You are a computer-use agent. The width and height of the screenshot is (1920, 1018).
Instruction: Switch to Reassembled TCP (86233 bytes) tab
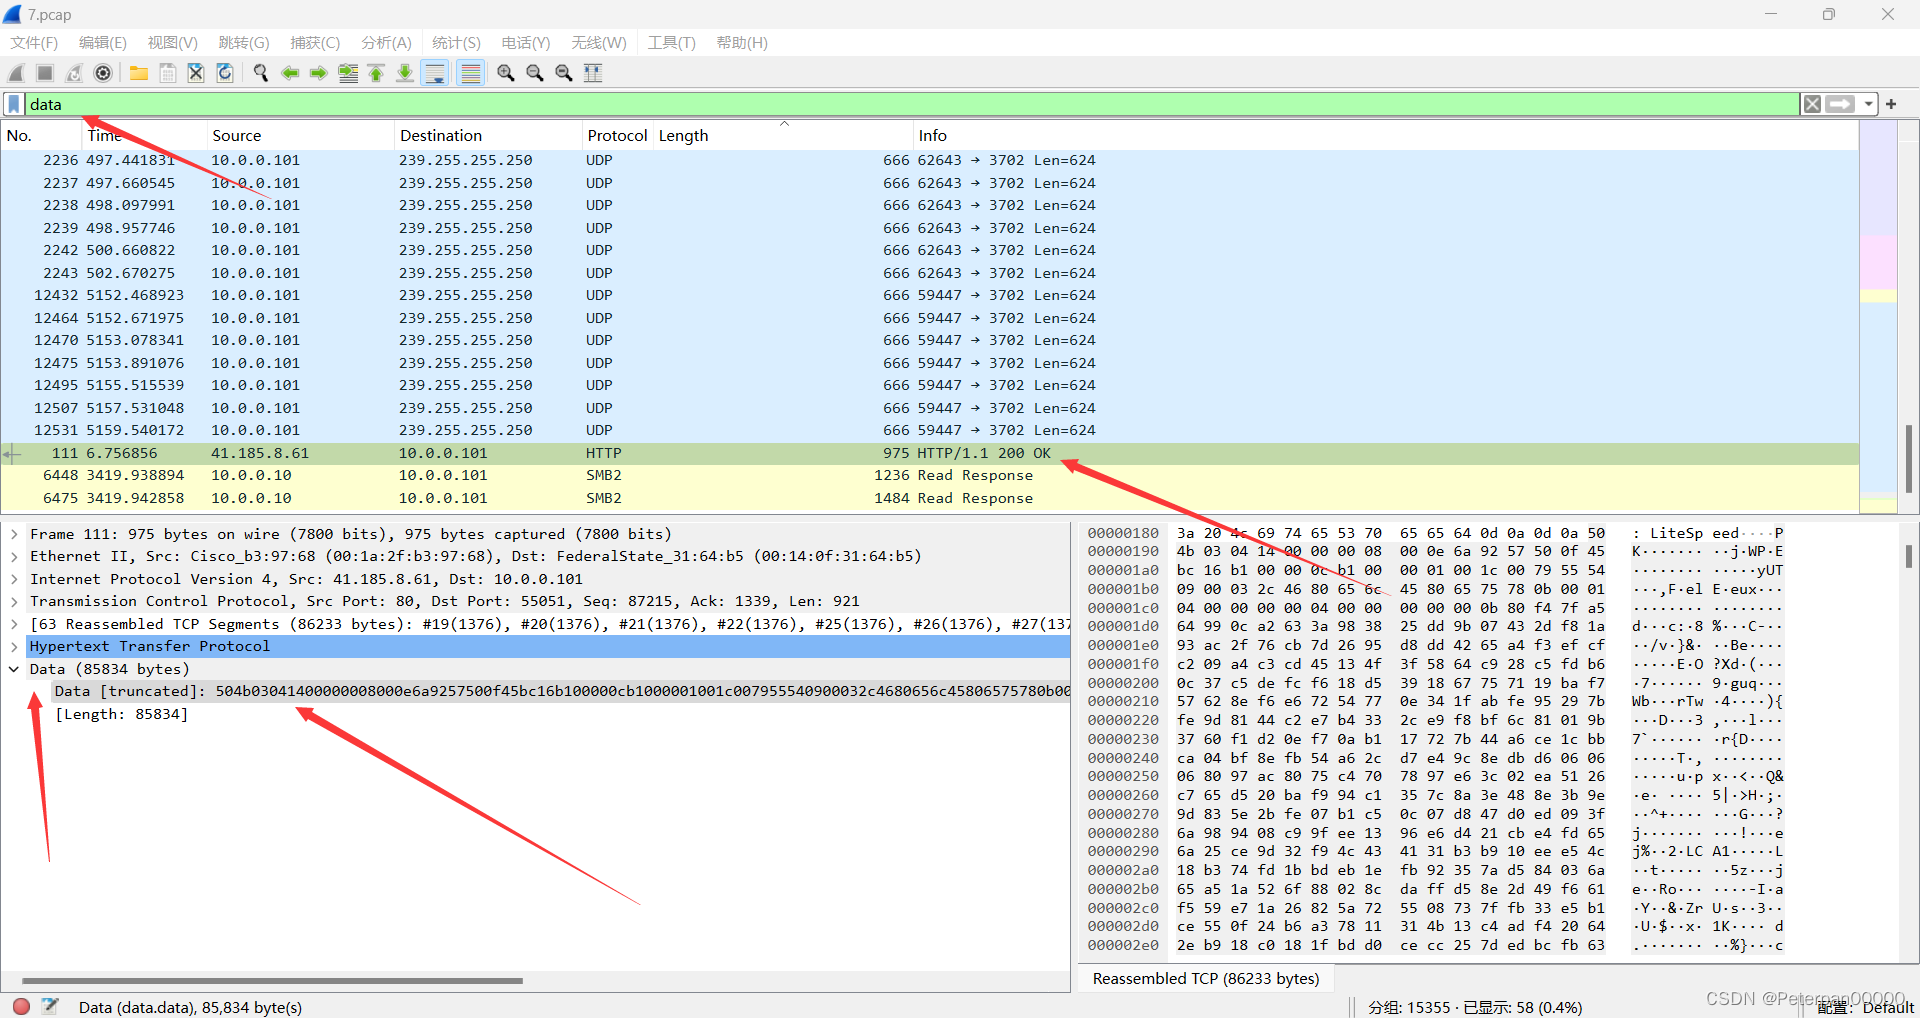point(1205,979)
